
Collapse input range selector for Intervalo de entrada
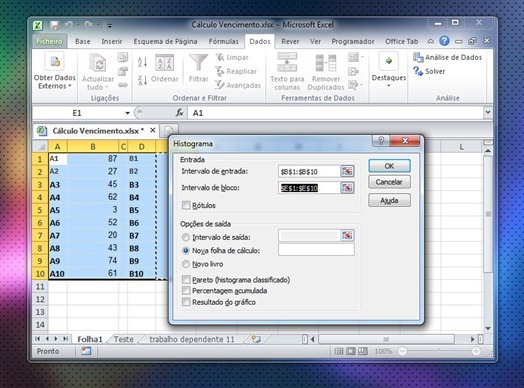[x=347, y=171]
